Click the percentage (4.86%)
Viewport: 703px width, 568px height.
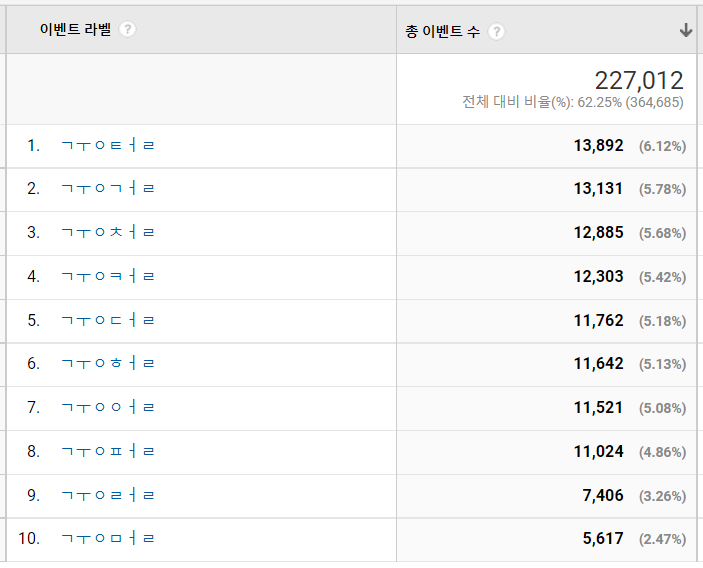[x=663, y=452]
